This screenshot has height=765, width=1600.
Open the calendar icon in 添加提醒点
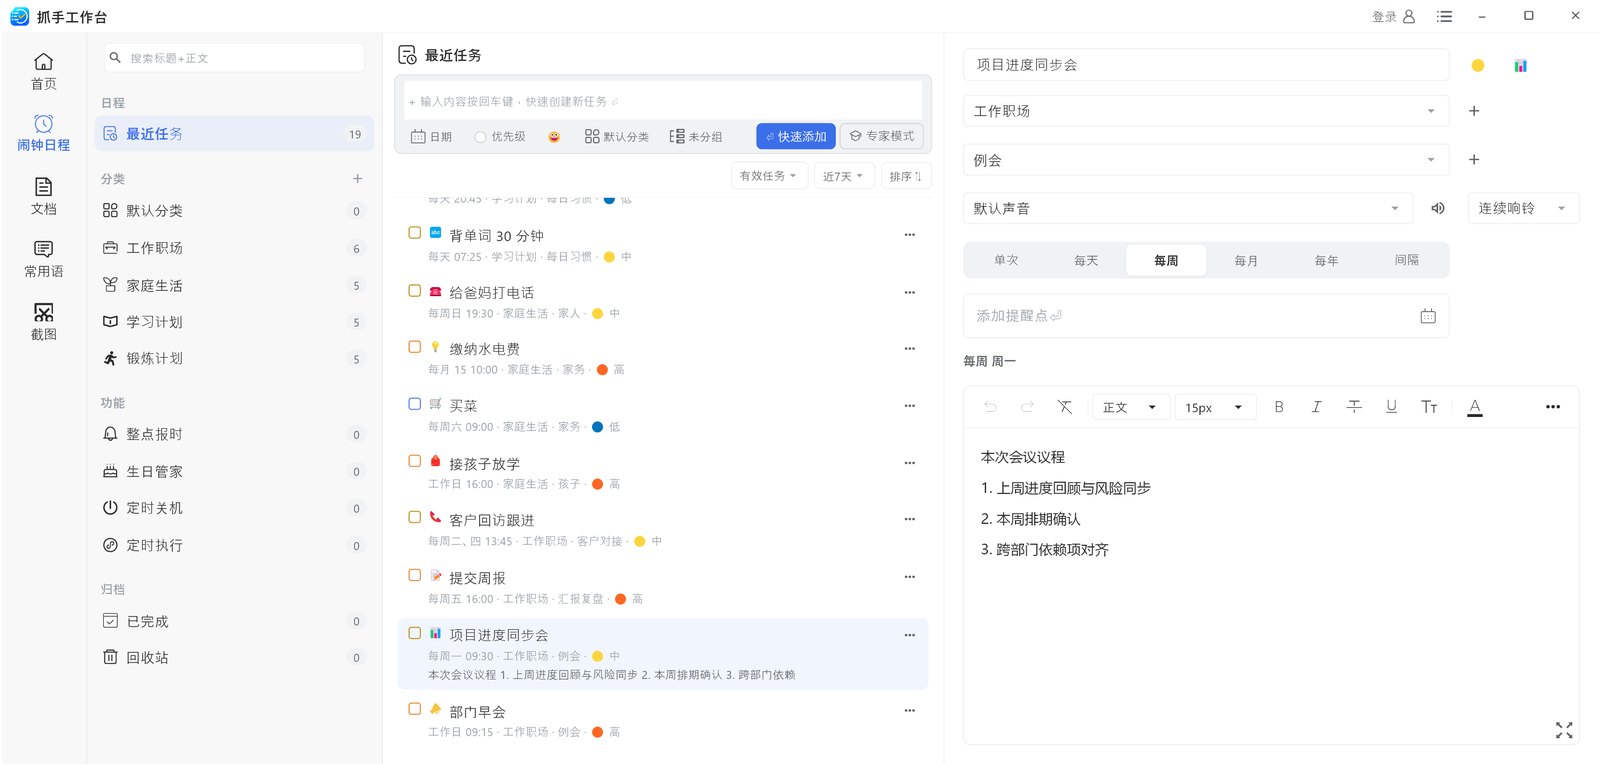pyautogui.click(x=1428, y=316)
